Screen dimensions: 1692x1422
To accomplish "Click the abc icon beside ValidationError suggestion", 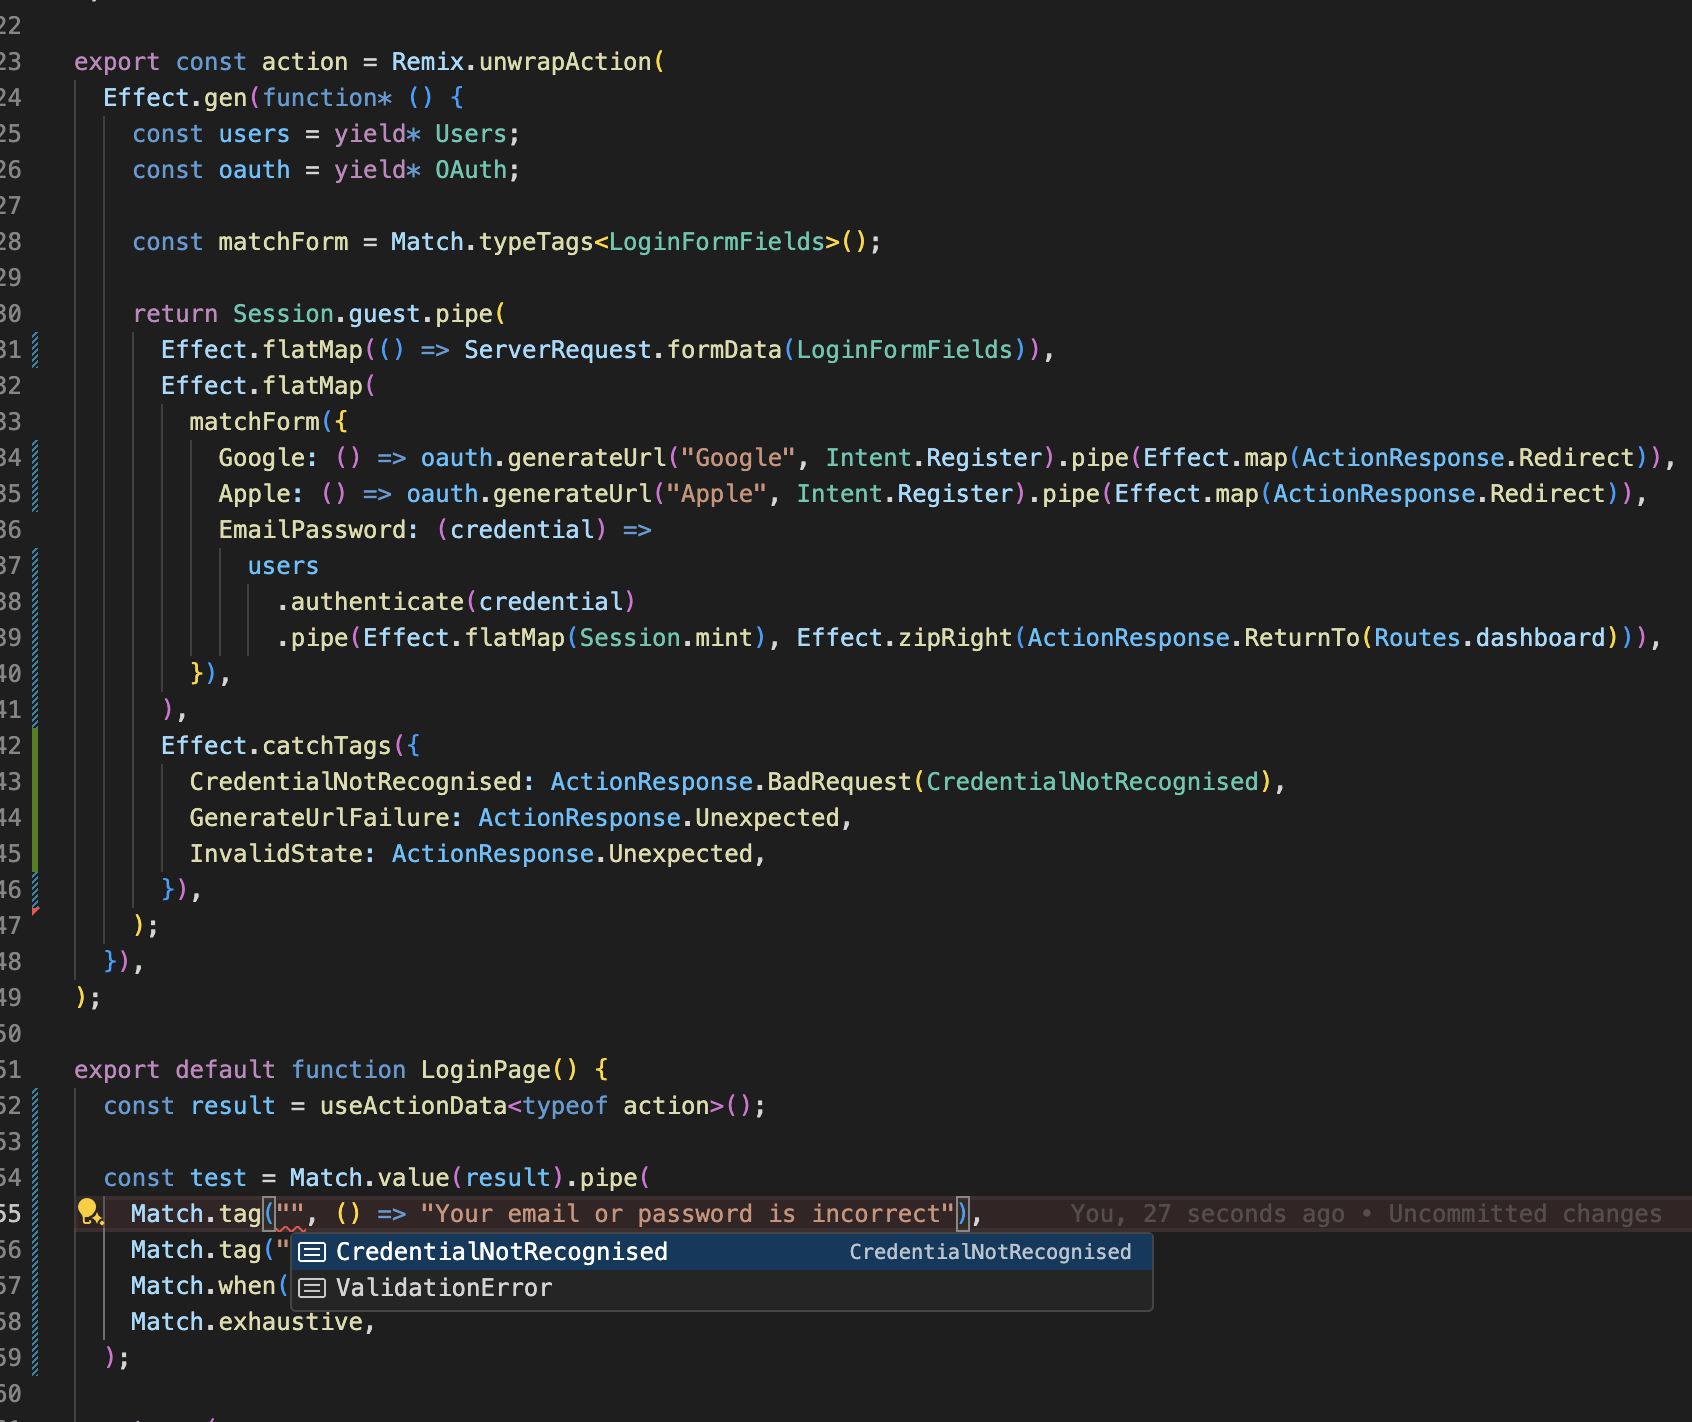I will pos(313,1287).
